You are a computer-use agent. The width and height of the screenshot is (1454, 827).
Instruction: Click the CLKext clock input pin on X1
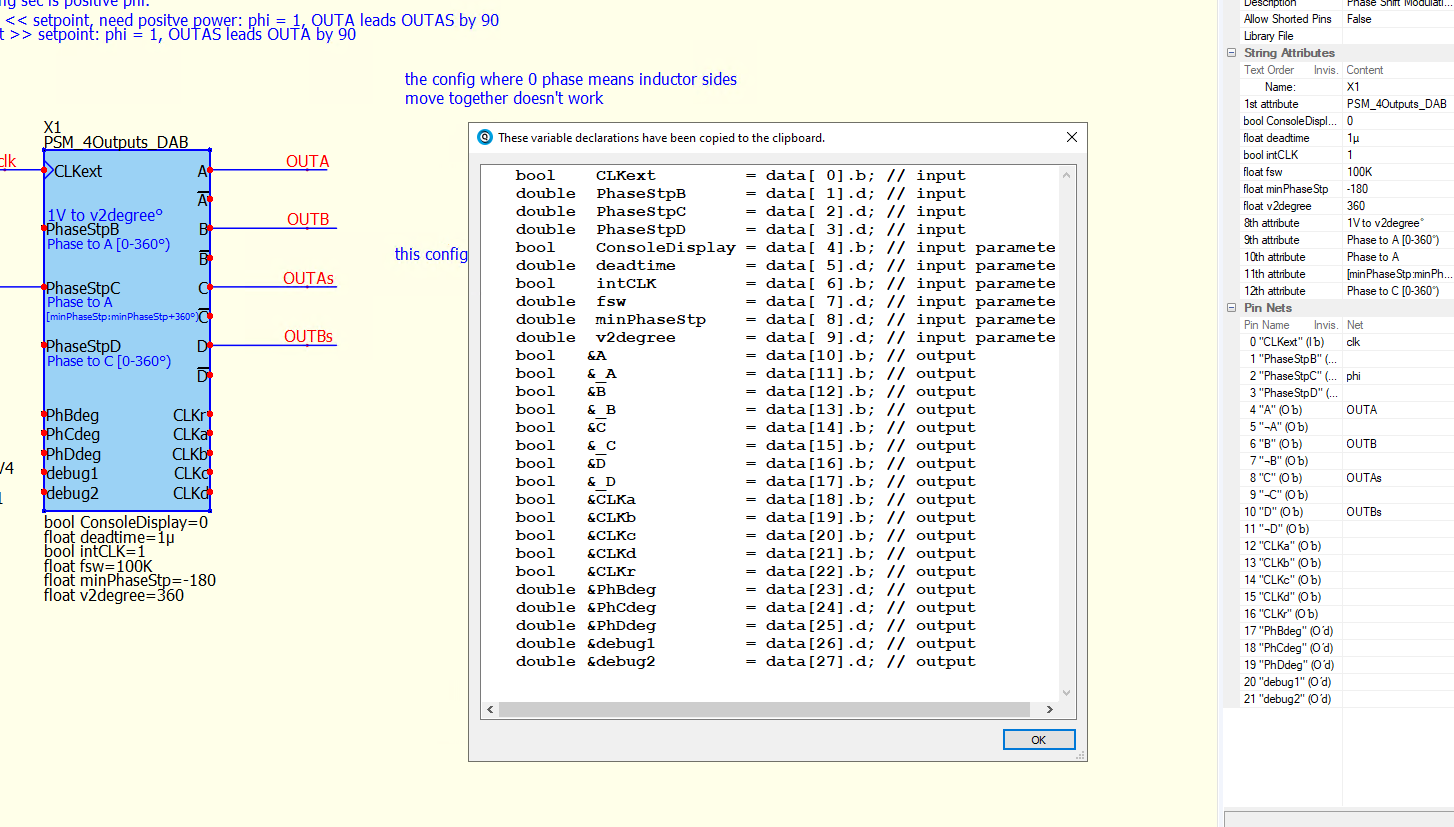tap(47, 171)
